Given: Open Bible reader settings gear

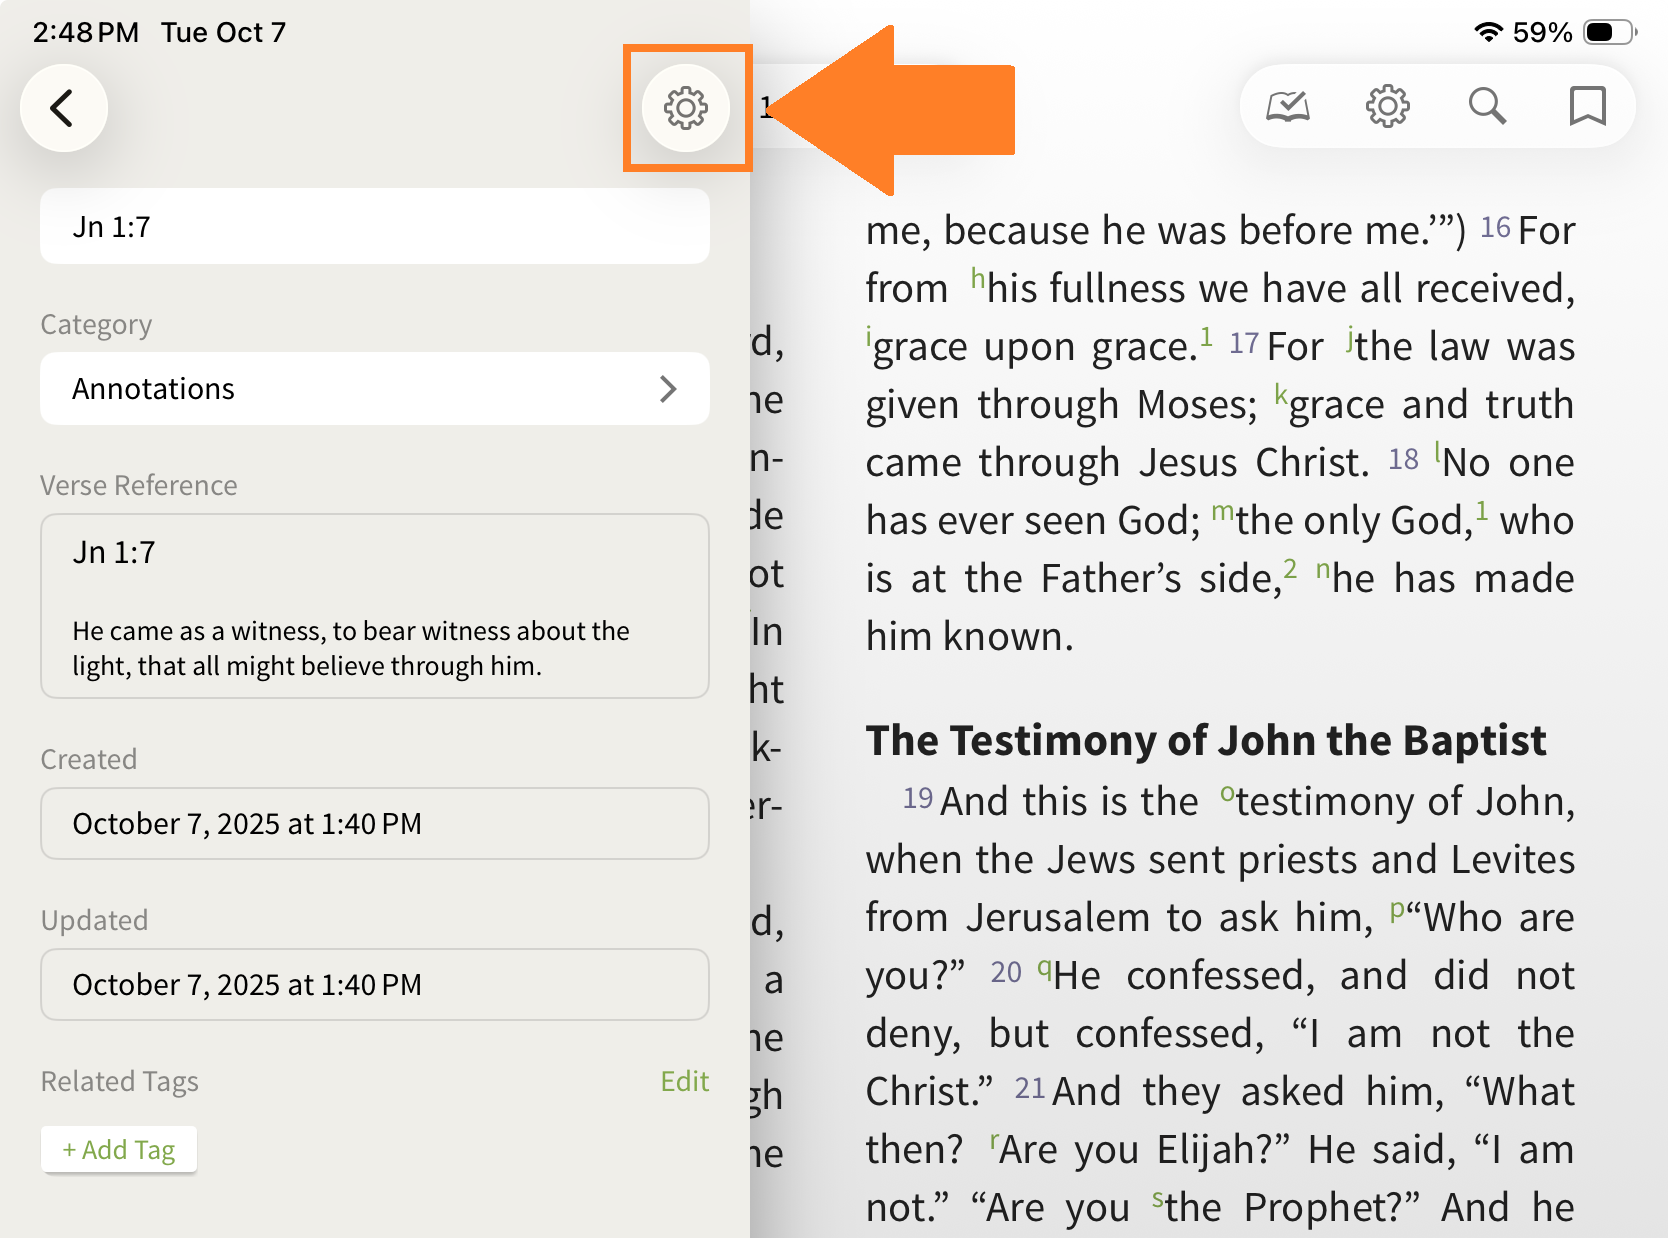Looking at the screenshot, I should coord(1387,106).
